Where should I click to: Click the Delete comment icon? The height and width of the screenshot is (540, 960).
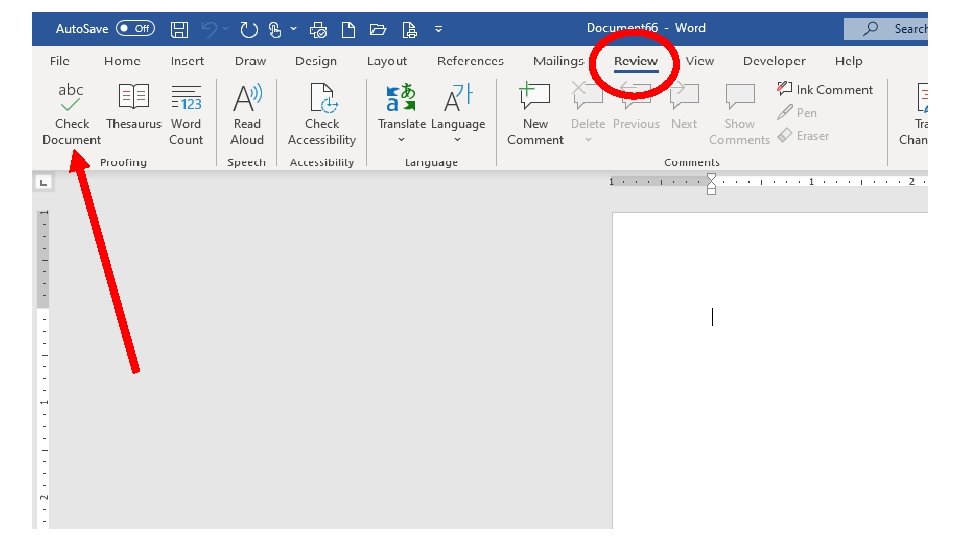point(587,96)
